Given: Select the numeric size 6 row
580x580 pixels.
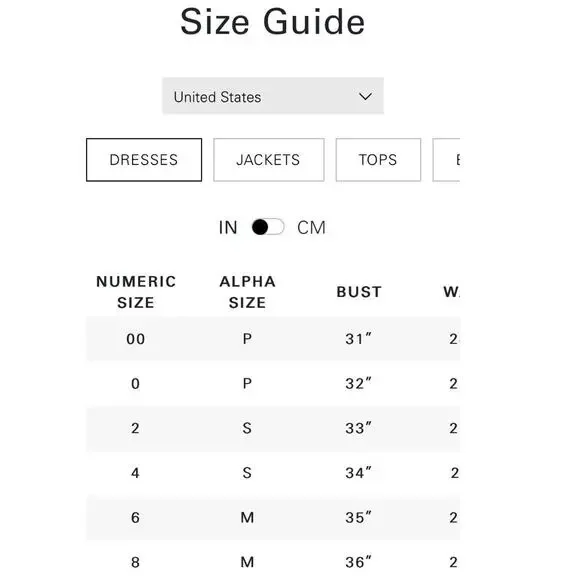Looking at the screenshot, I should pyautogui.click(x=273, y=518).
